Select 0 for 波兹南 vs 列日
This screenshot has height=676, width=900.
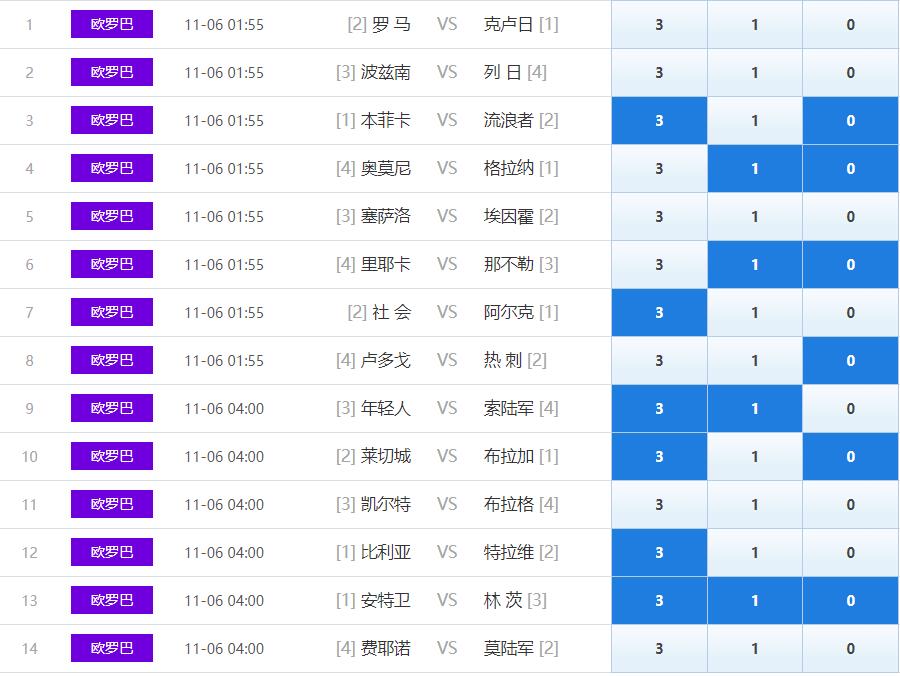pyautogui.click(x=851, y=72)
